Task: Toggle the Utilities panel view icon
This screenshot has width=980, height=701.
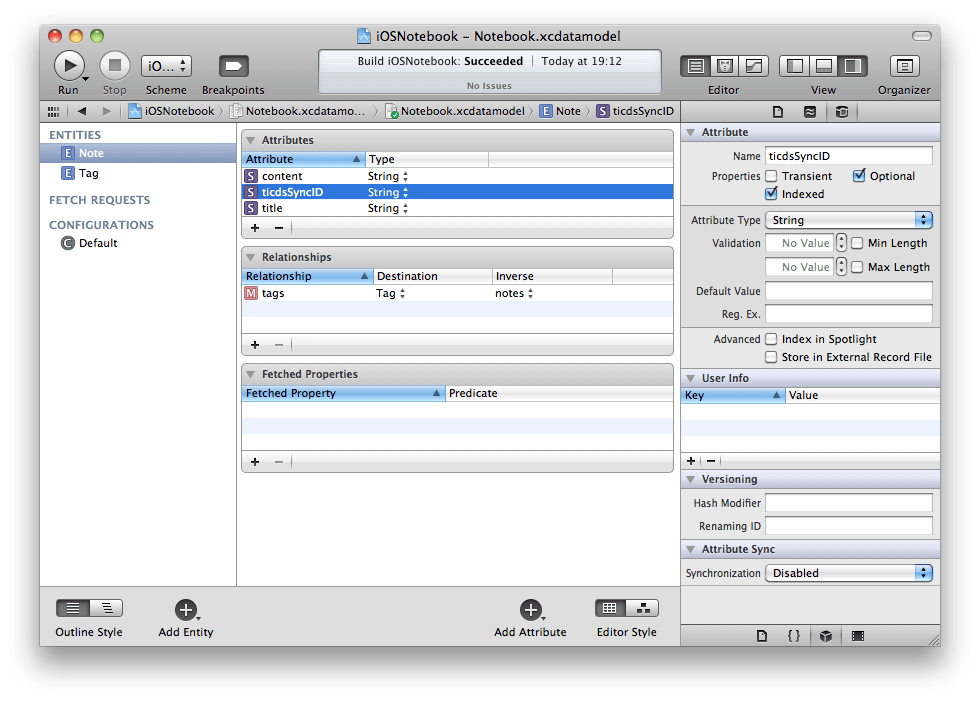Action: point(851,65)
